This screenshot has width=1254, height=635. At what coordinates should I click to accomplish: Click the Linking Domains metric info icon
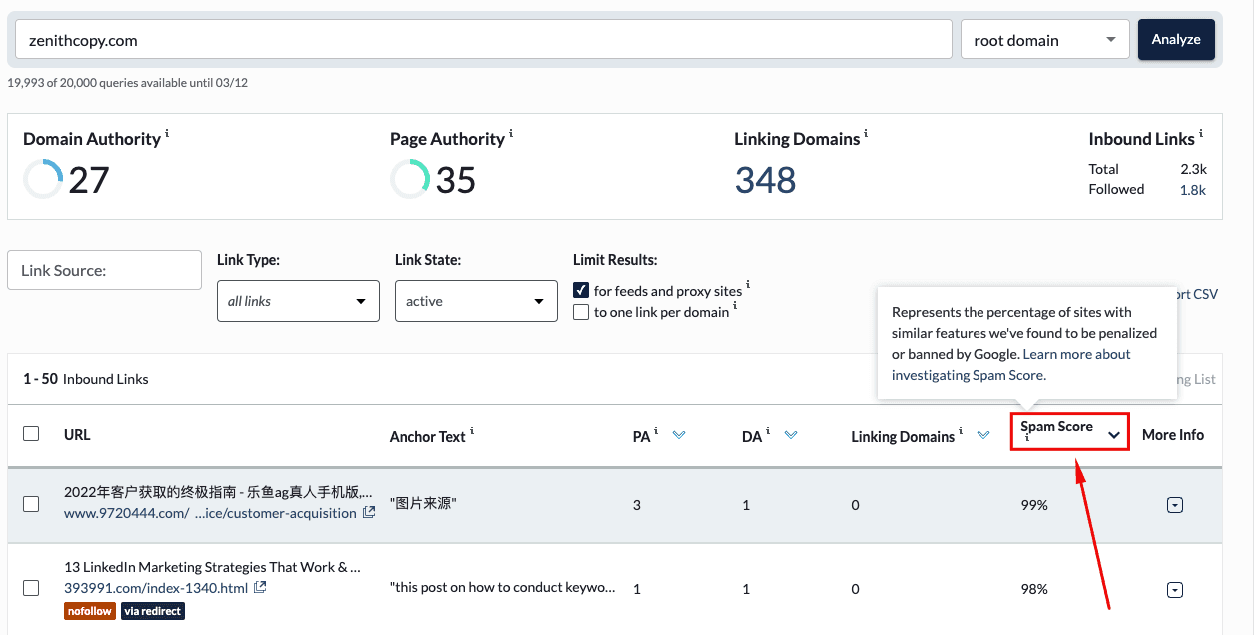click(867, 134)
